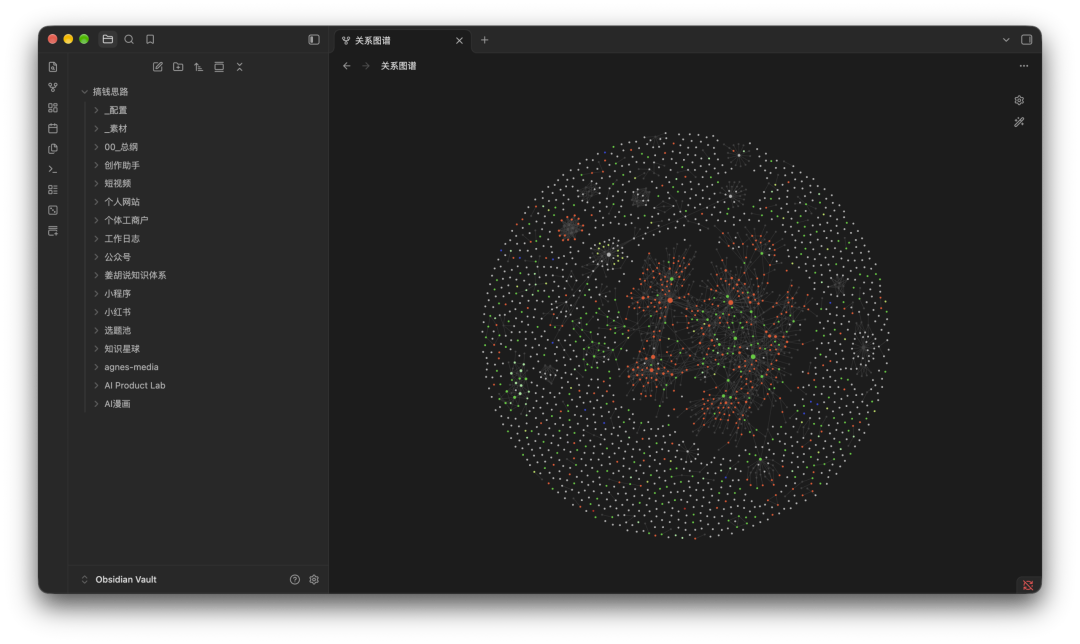Expand the 公众号 folder
The width and height of the screenshot is (1080, 644).
tap(96, 257)
